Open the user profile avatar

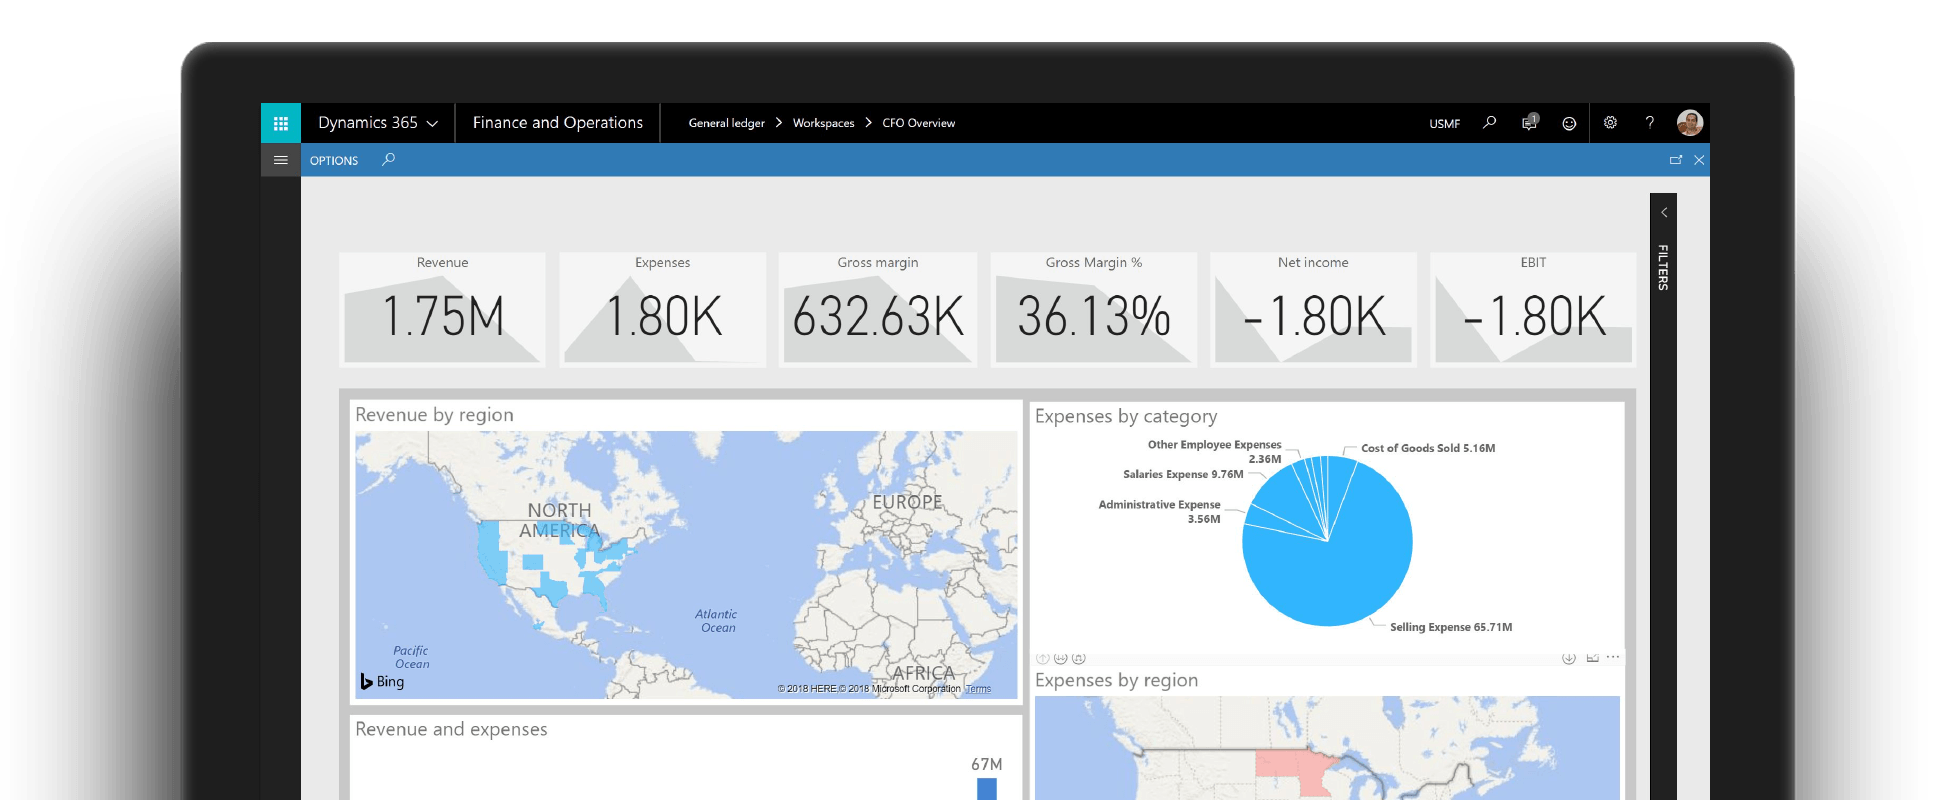[1690, 123]
